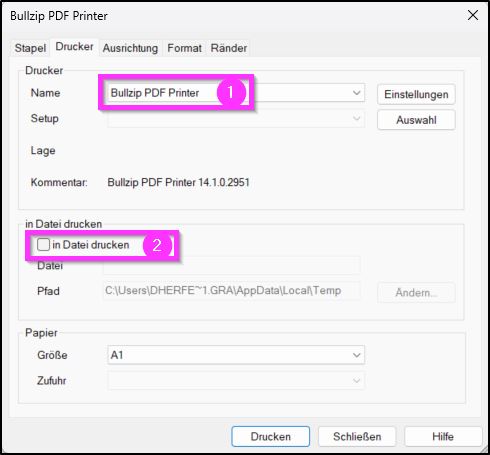Switch to the Stapel tab
Image resolution: width=490 pixels, height=455 pixels.
pyautogui.click(x=30, y=48)
